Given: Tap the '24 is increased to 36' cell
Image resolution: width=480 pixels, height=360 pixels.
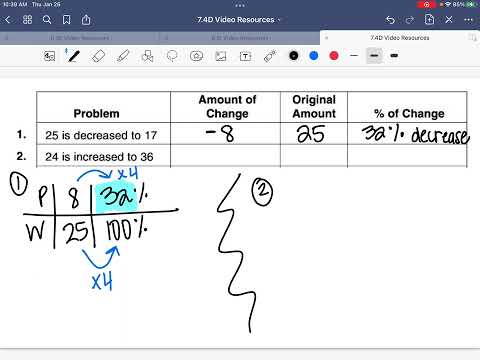Looking at the screenshot, I should [103, 156].
